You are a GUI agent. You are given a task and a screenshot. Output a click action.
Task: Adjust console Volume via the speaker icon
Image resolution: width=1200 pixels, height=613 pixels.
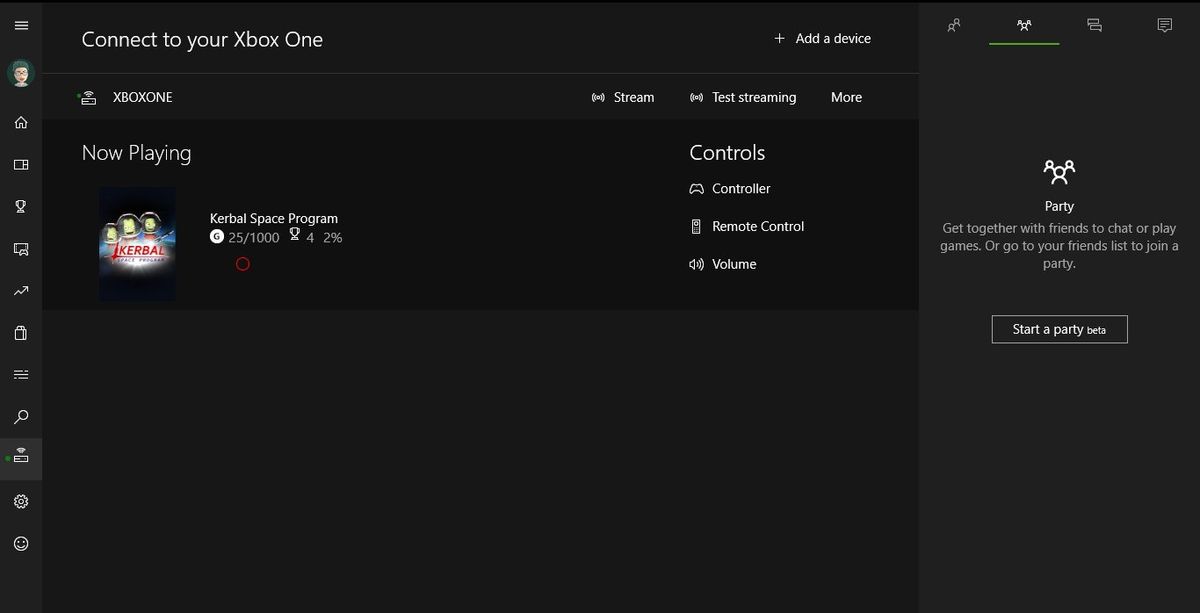pyautogui.click(x=723, y=263)
